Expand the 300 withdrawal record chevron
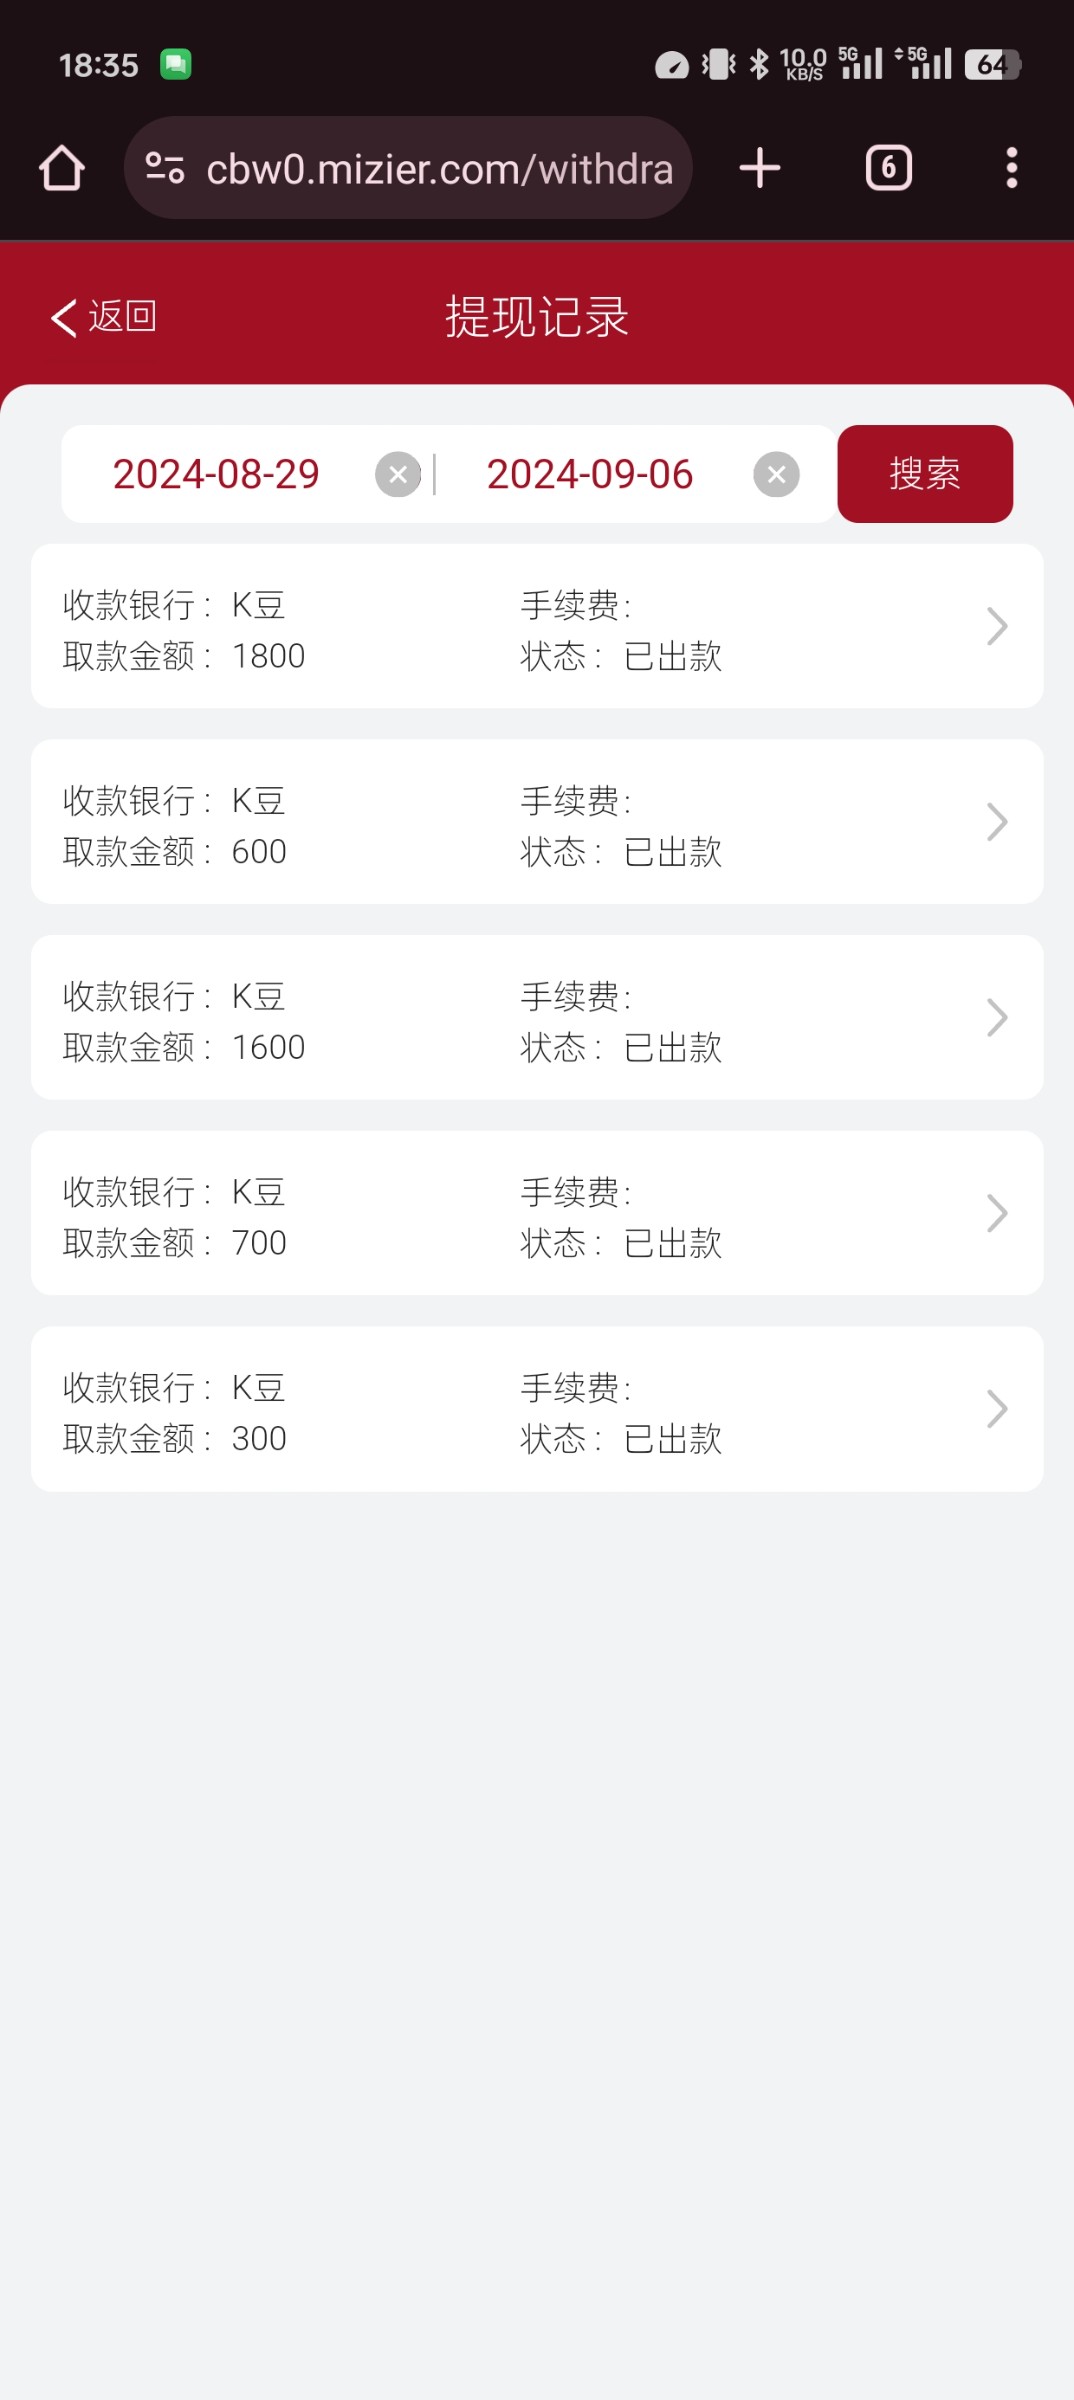 tap(996, 1409)
